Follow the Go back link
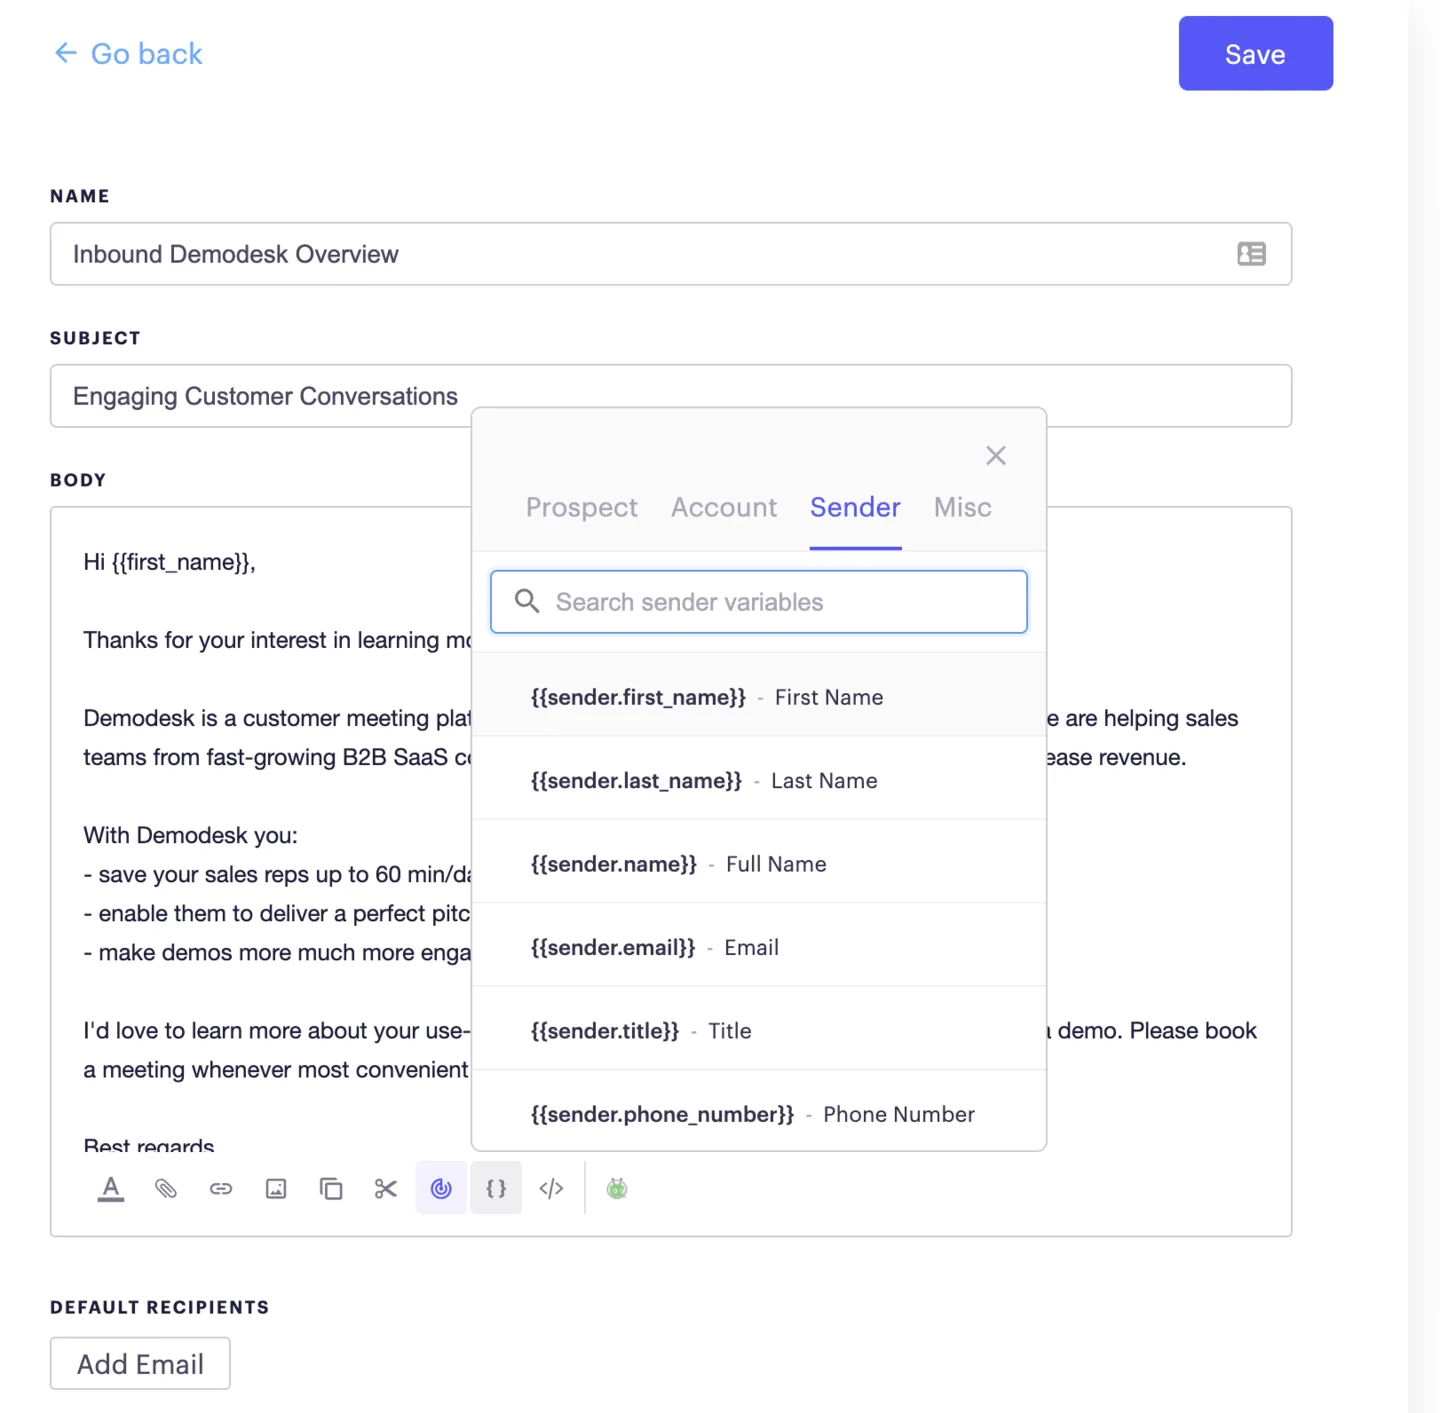The image size is (1440, 1413). coord(146,53)
